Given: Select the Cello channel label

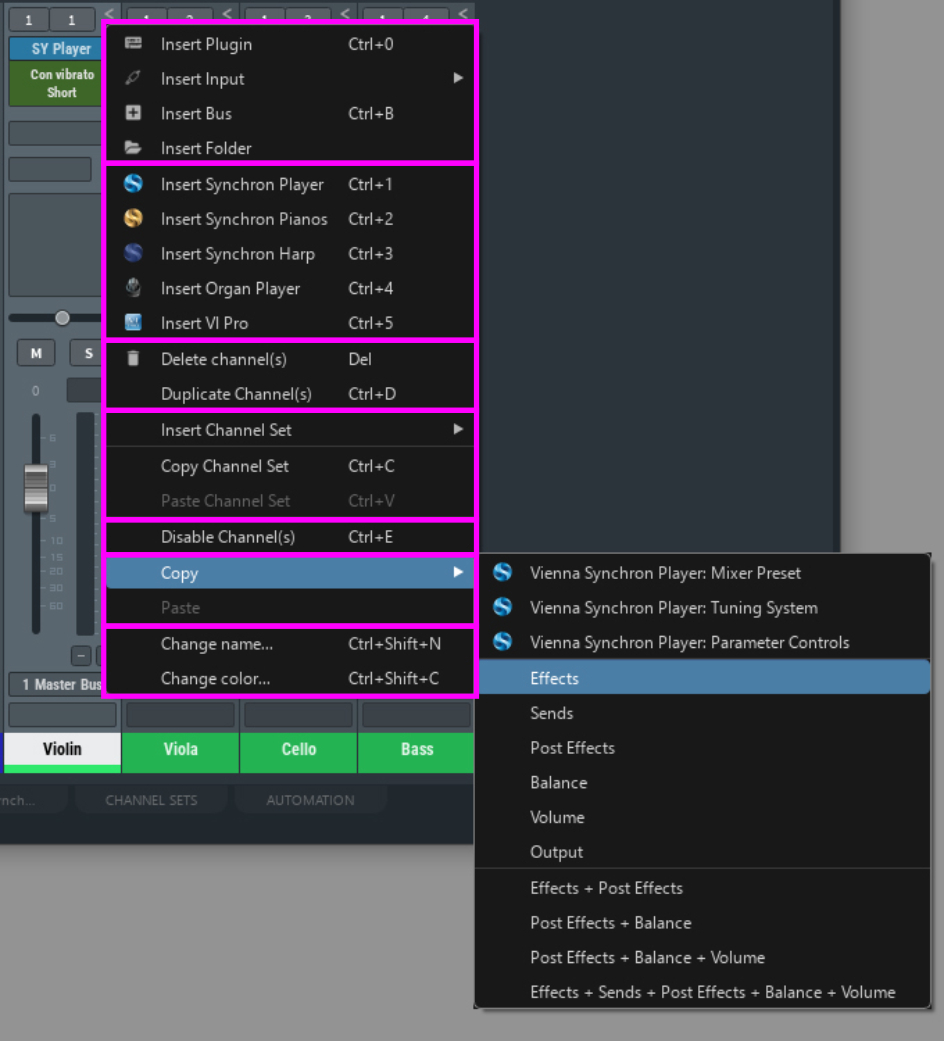Looking at the screenshot, I should (298, 749).
